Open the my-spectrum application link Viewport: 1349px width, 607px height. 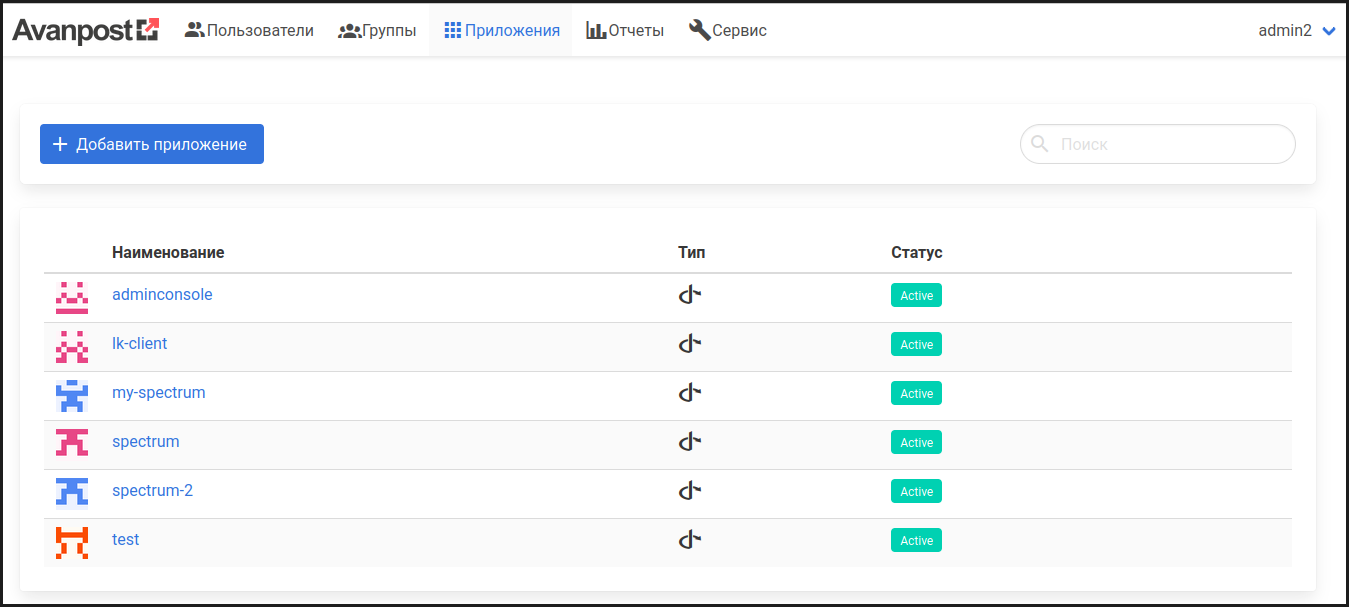tap(158, 393)
